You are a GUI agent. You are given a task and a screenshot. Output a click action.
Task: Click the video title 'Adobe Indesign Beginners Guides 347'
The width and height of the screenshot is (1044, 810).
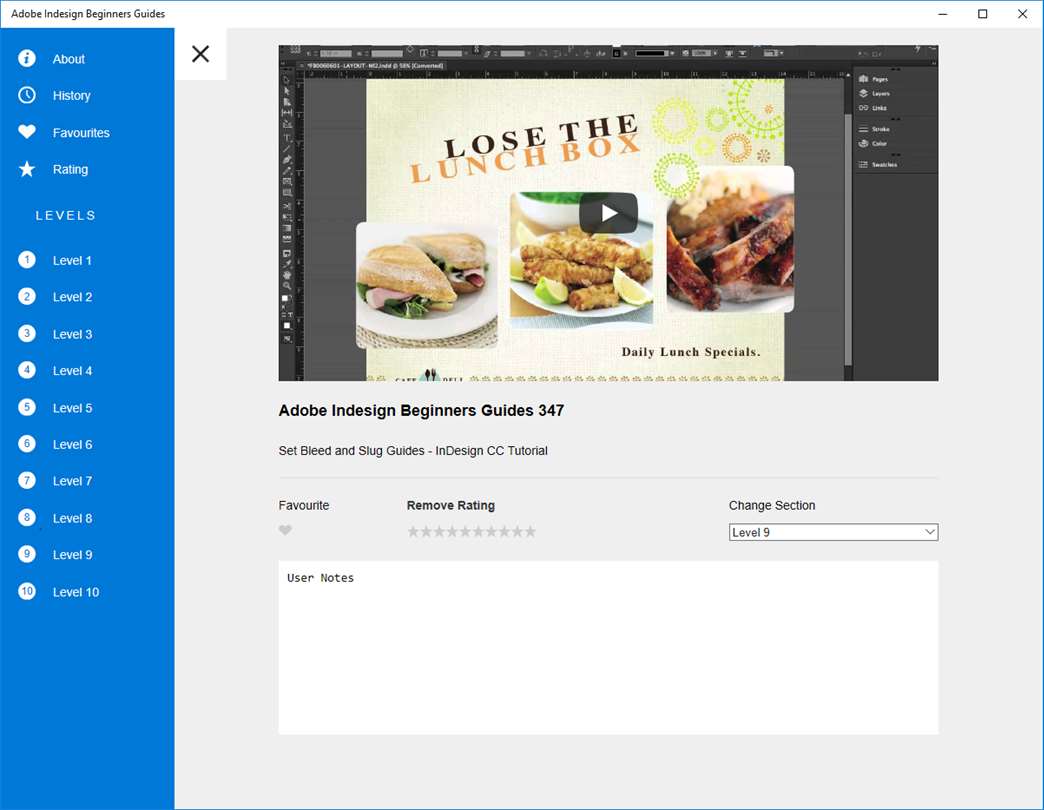coord(421,411)
